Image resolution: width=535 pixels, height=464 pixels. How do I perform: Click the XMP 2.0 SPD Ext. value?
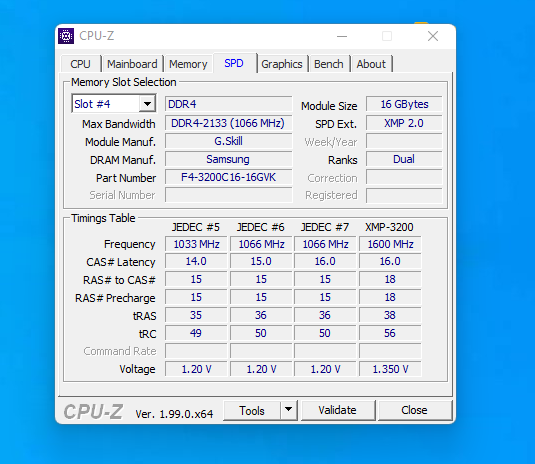404,123
